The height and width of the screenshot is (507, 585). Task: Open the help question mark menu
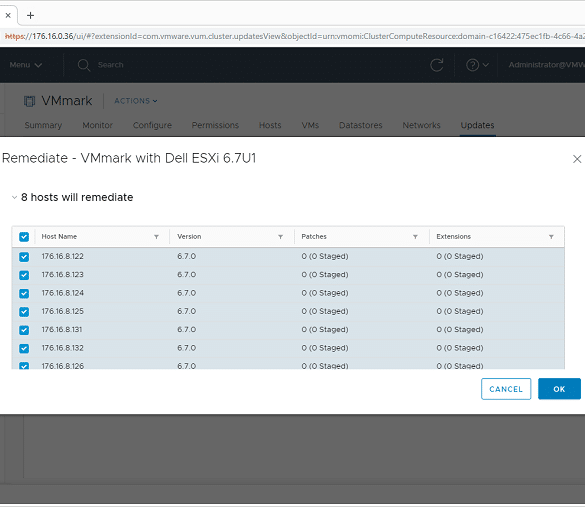click(477, 65)
